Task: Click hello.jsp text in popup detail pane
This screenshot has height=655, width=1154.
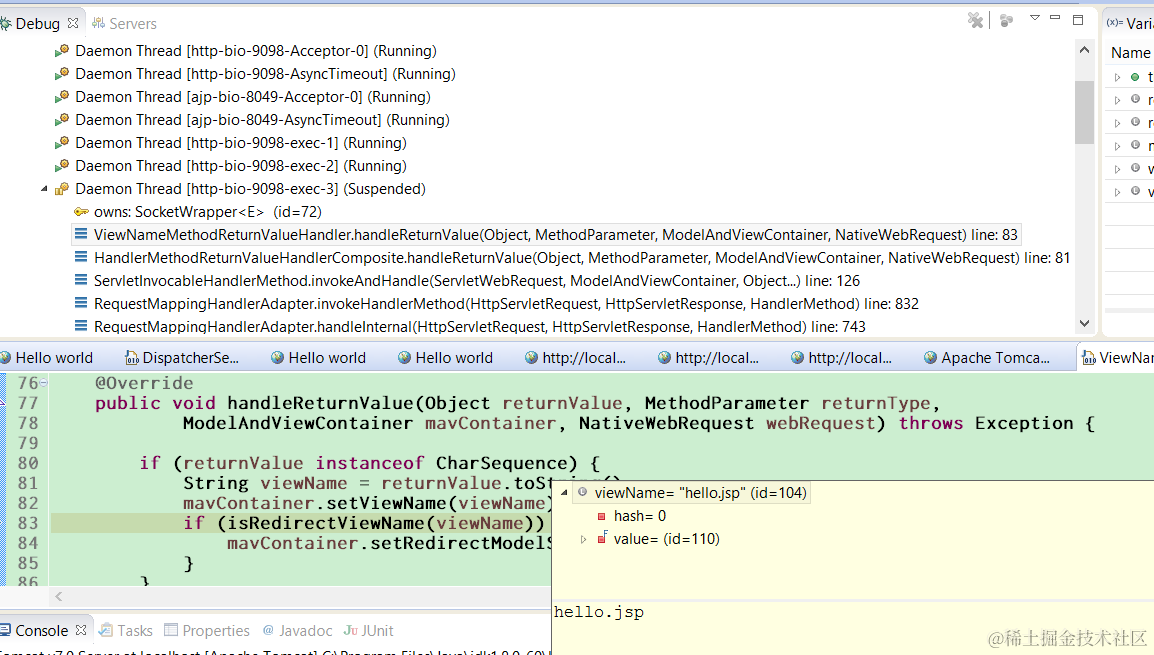Action: click(x=599, y=612)
